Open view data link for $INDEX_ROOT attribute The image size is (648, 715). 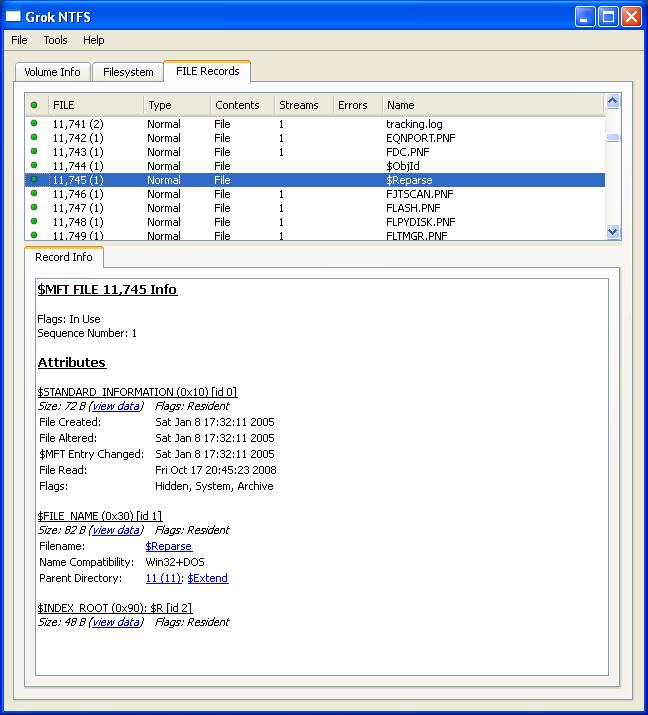click(116, 622)
